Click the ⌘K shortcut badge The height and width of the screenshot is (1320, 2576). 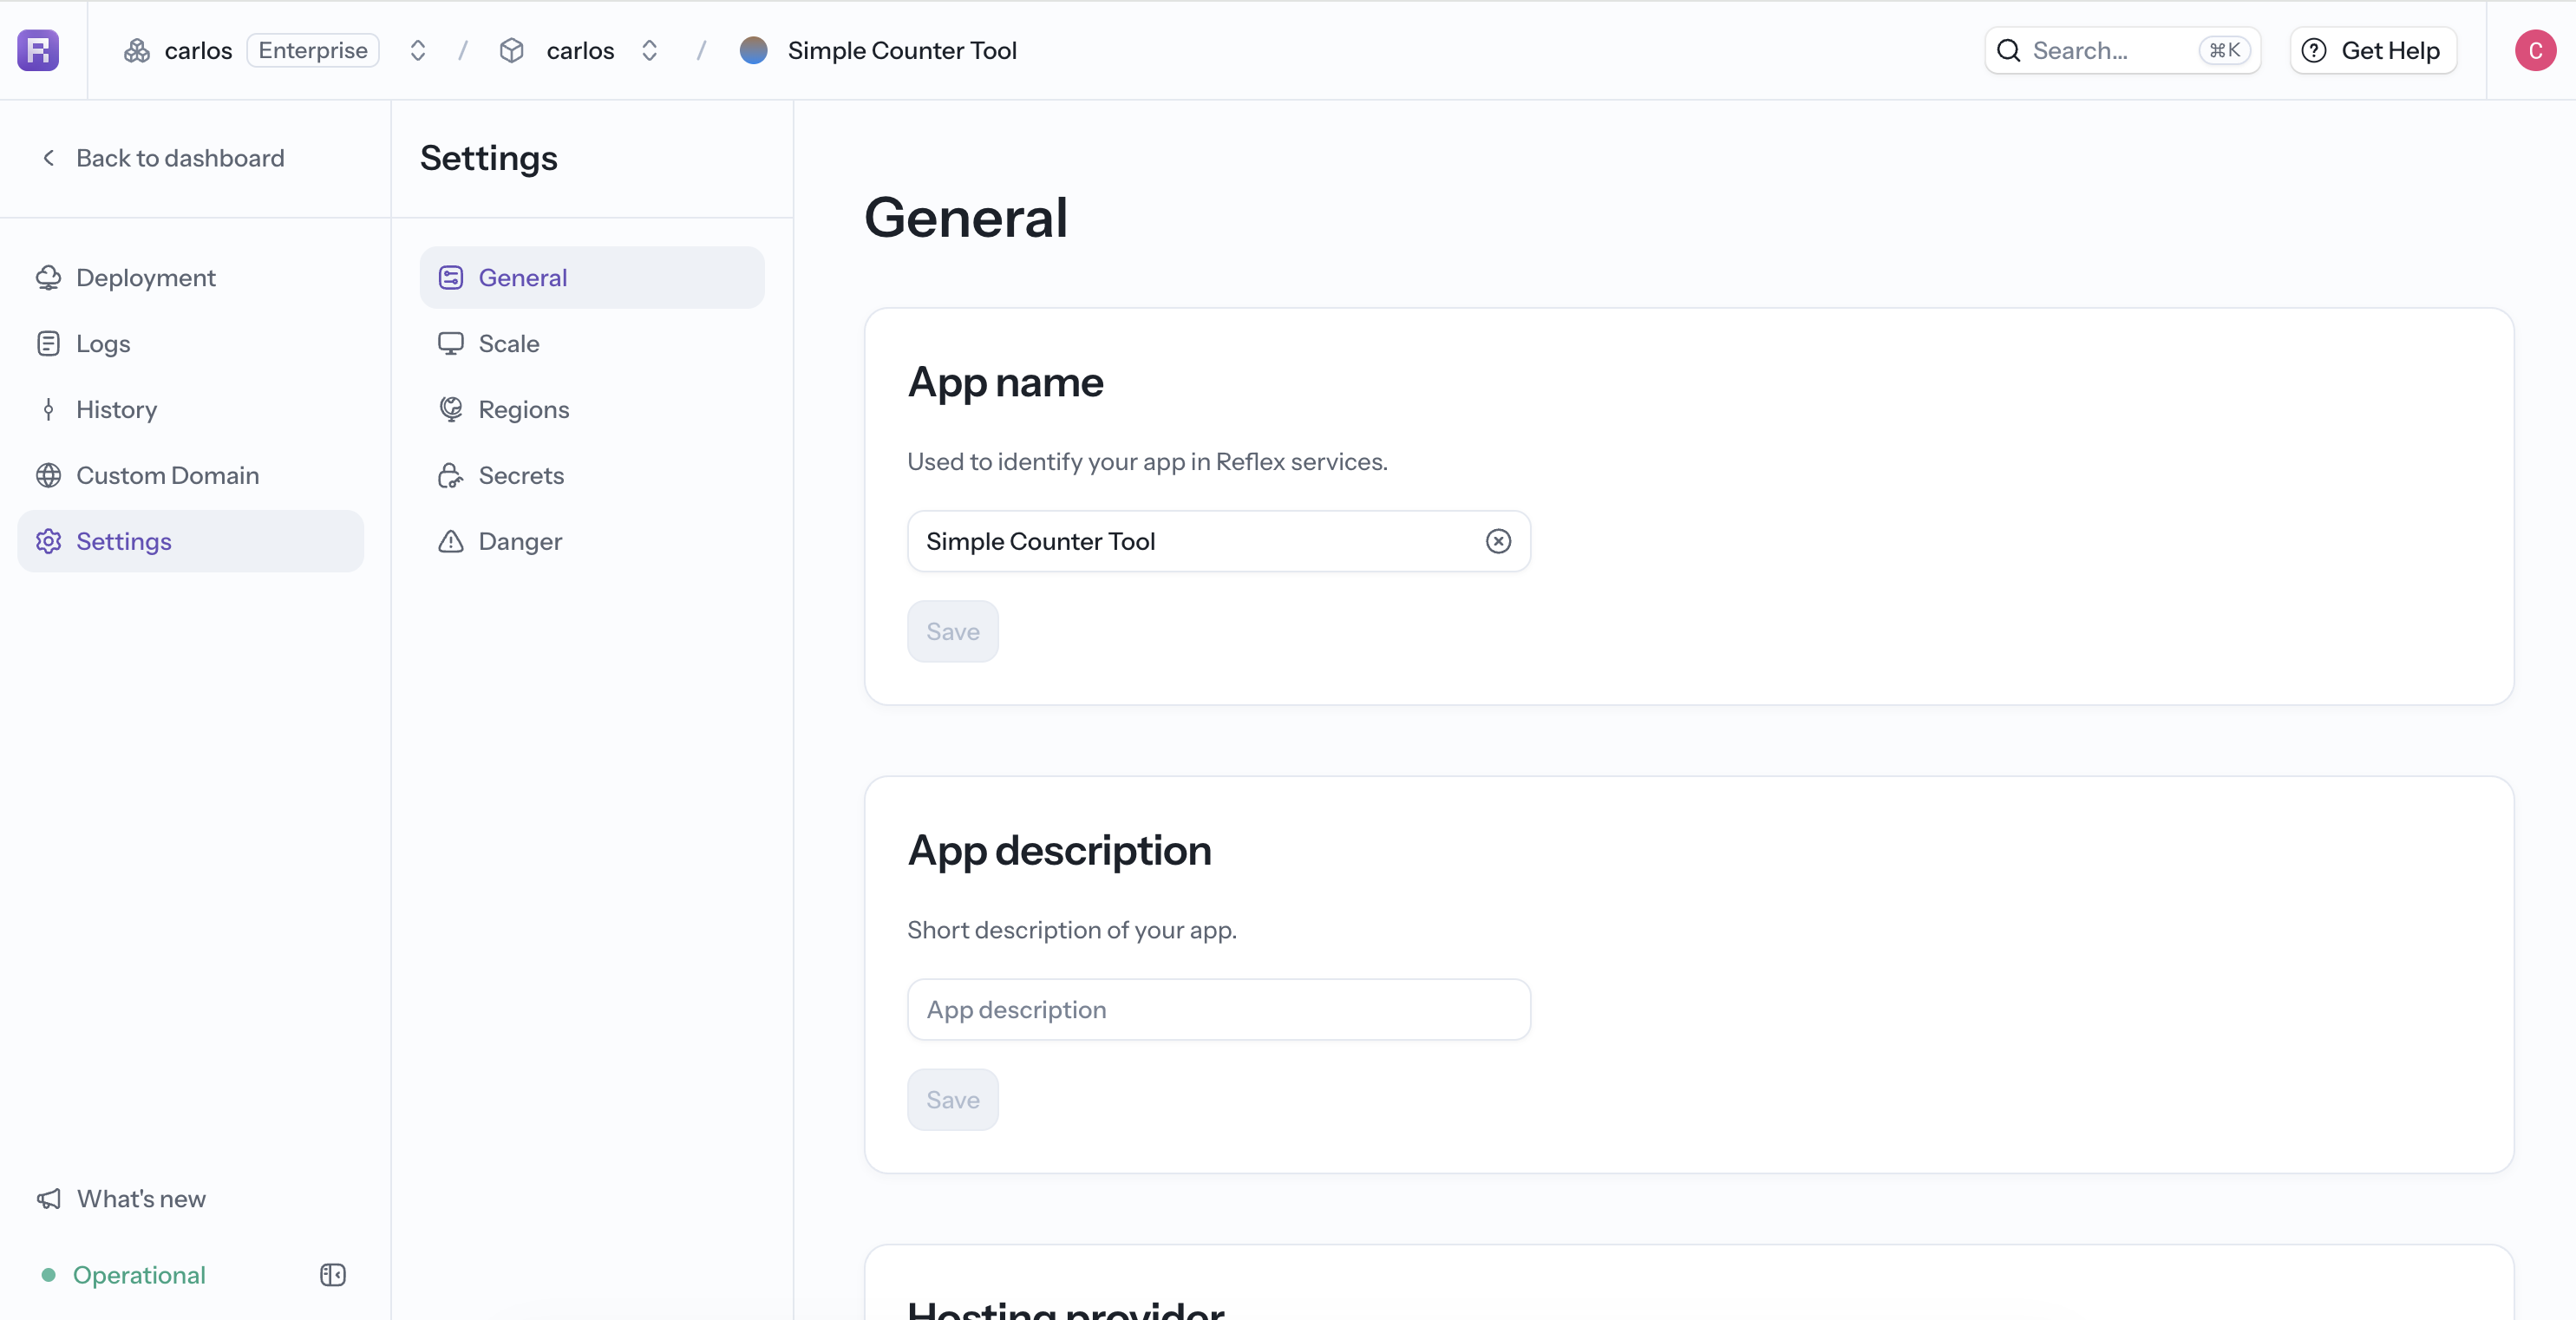point(2225,50)
